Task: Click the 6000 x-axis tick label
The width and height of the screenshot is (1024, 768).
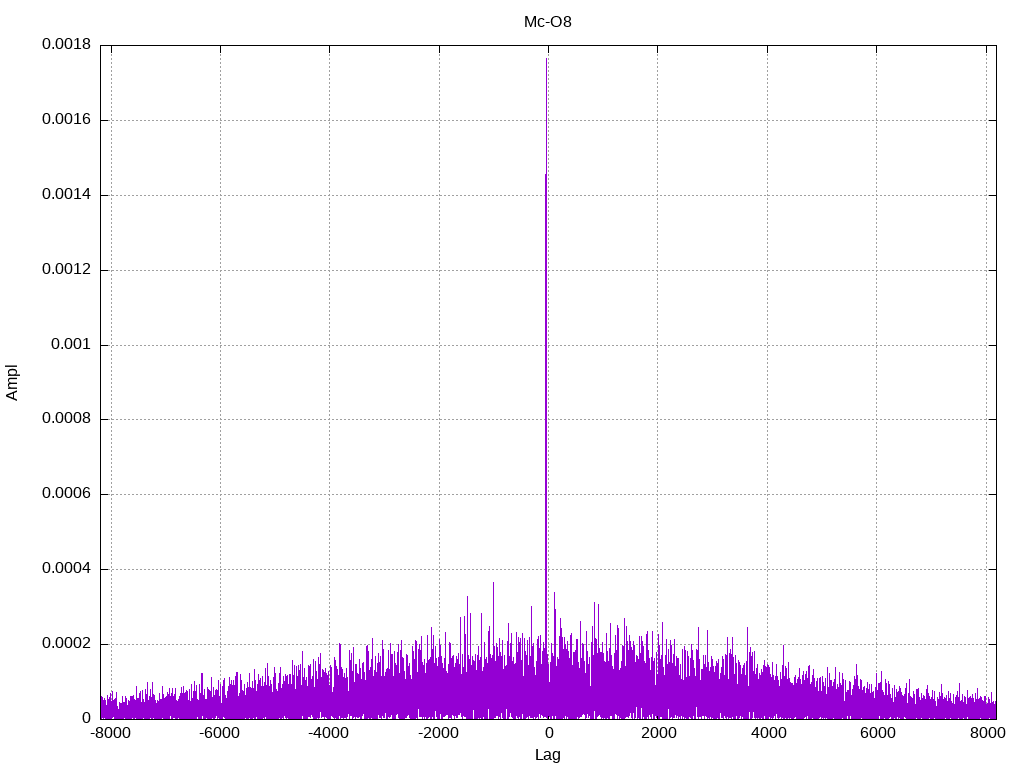Action: coord(877,733)
